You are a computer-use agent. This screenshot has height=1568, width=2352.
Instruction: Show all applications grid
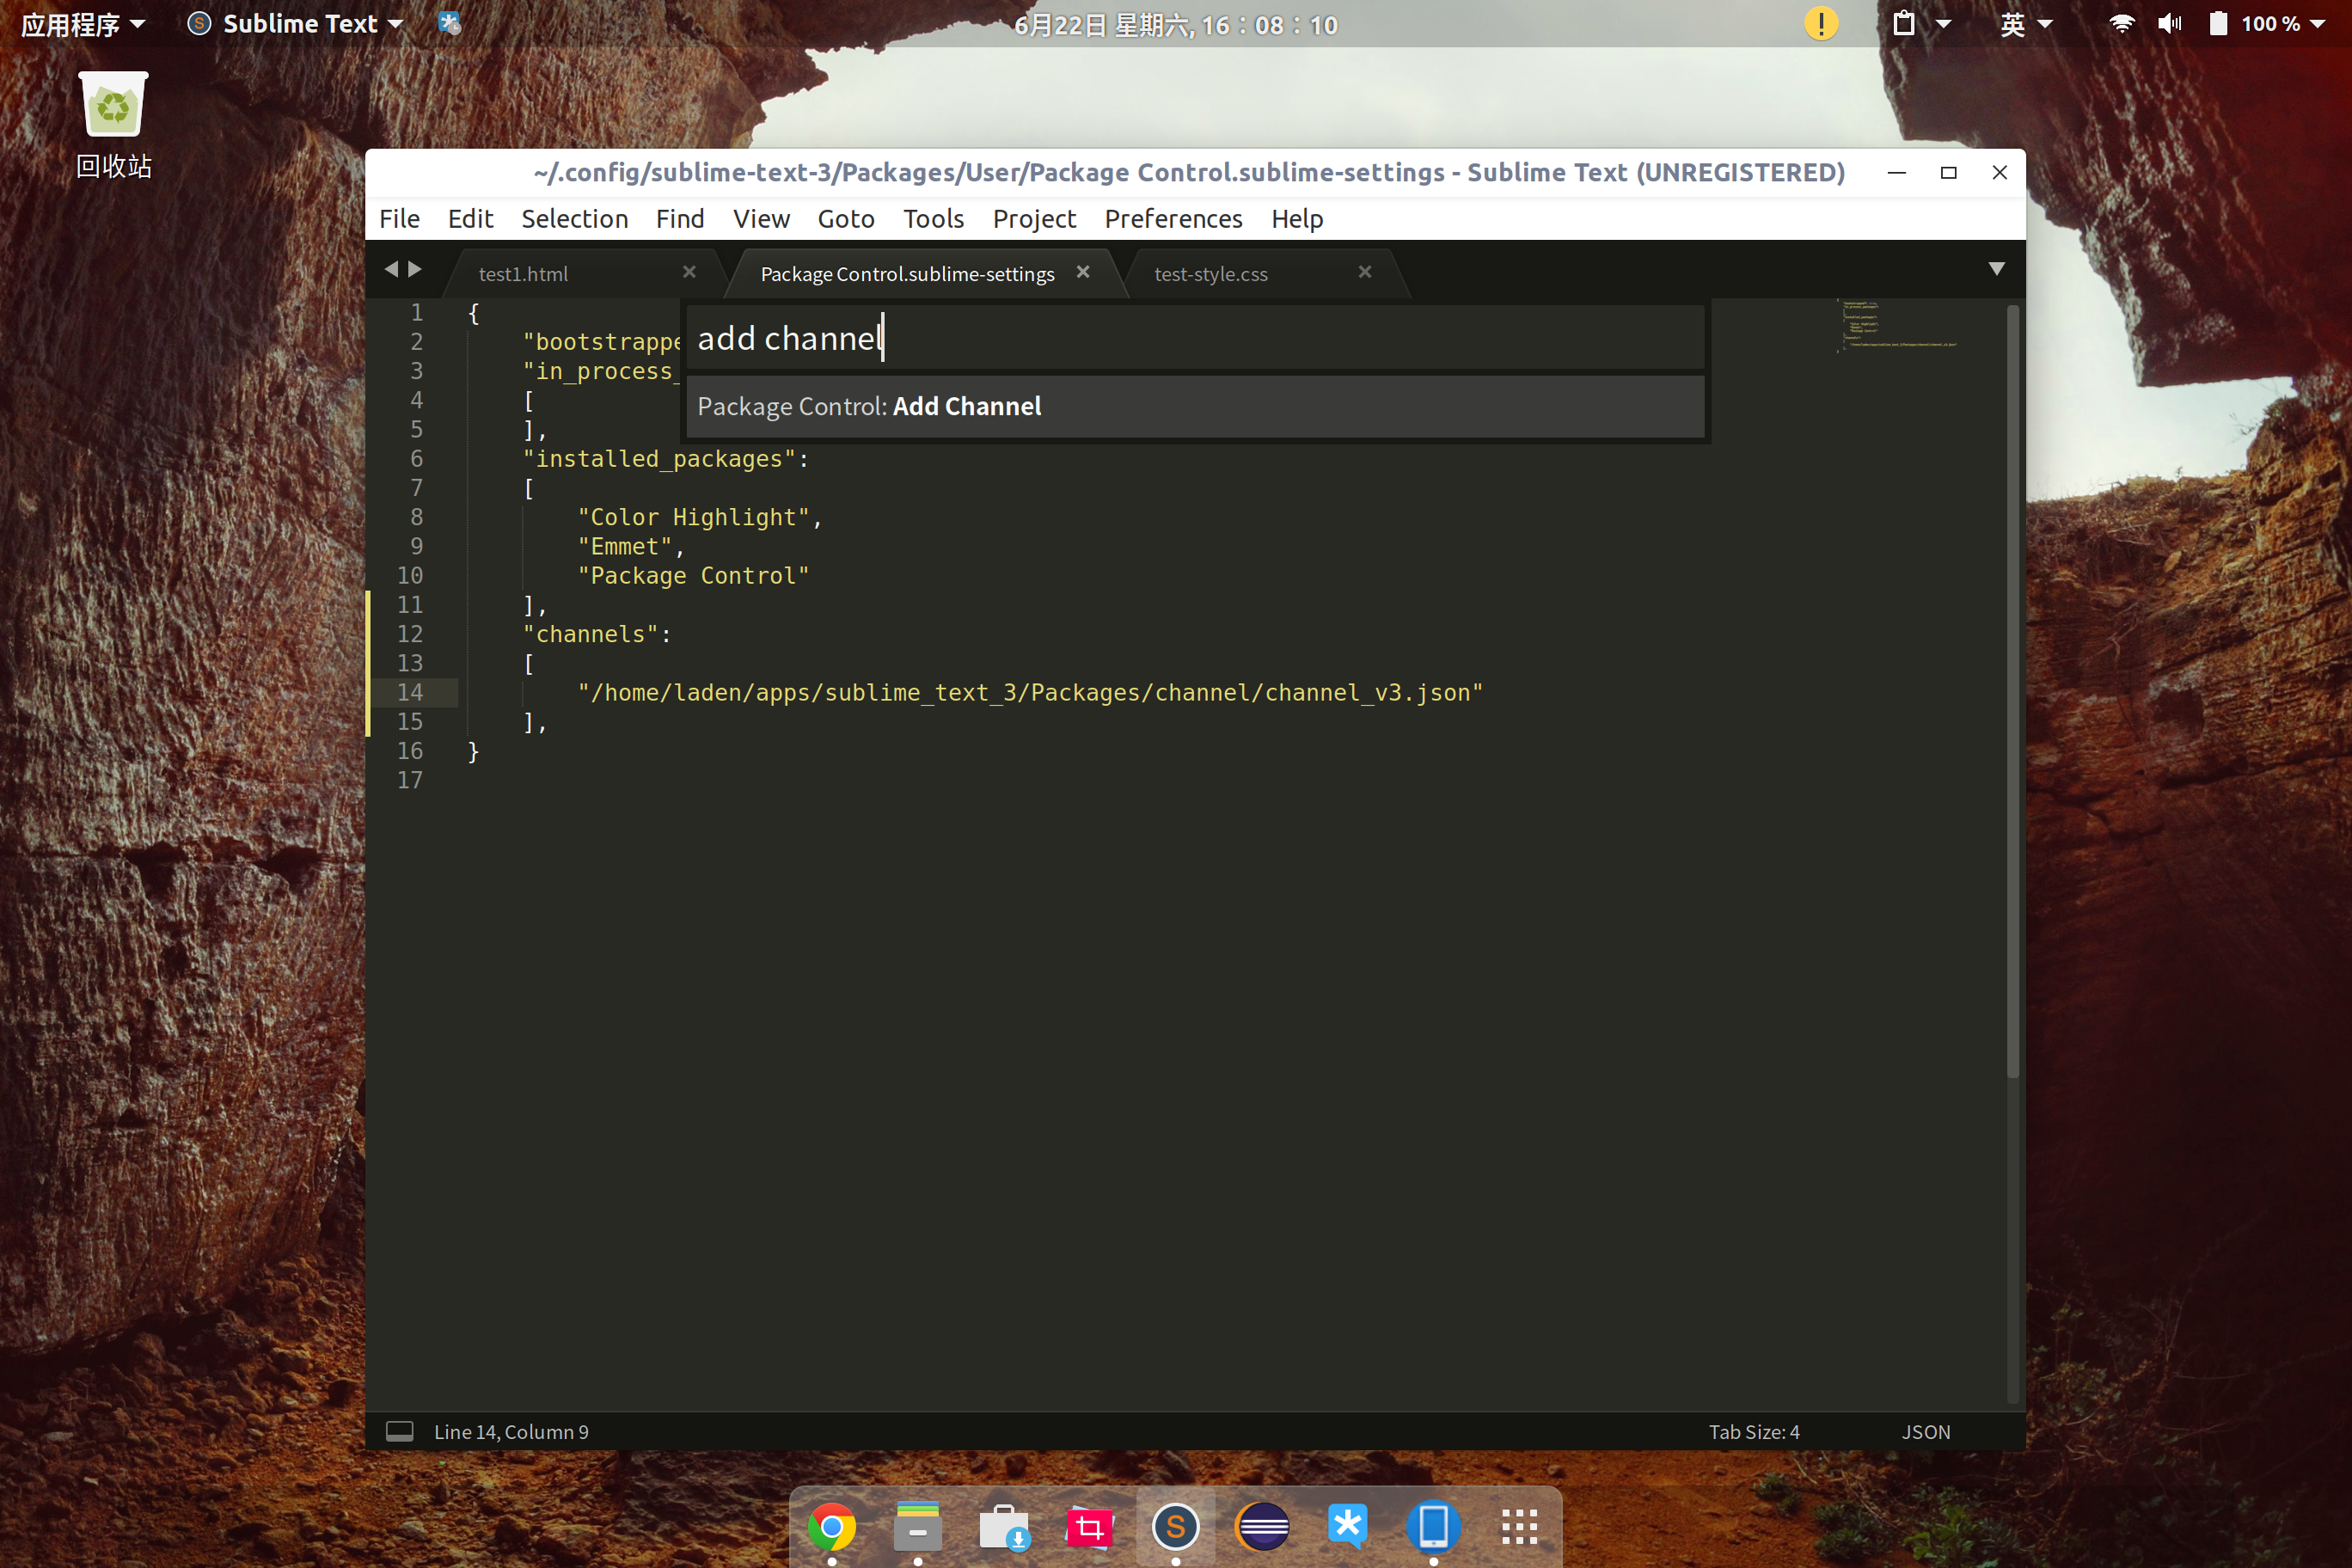1519,1526
